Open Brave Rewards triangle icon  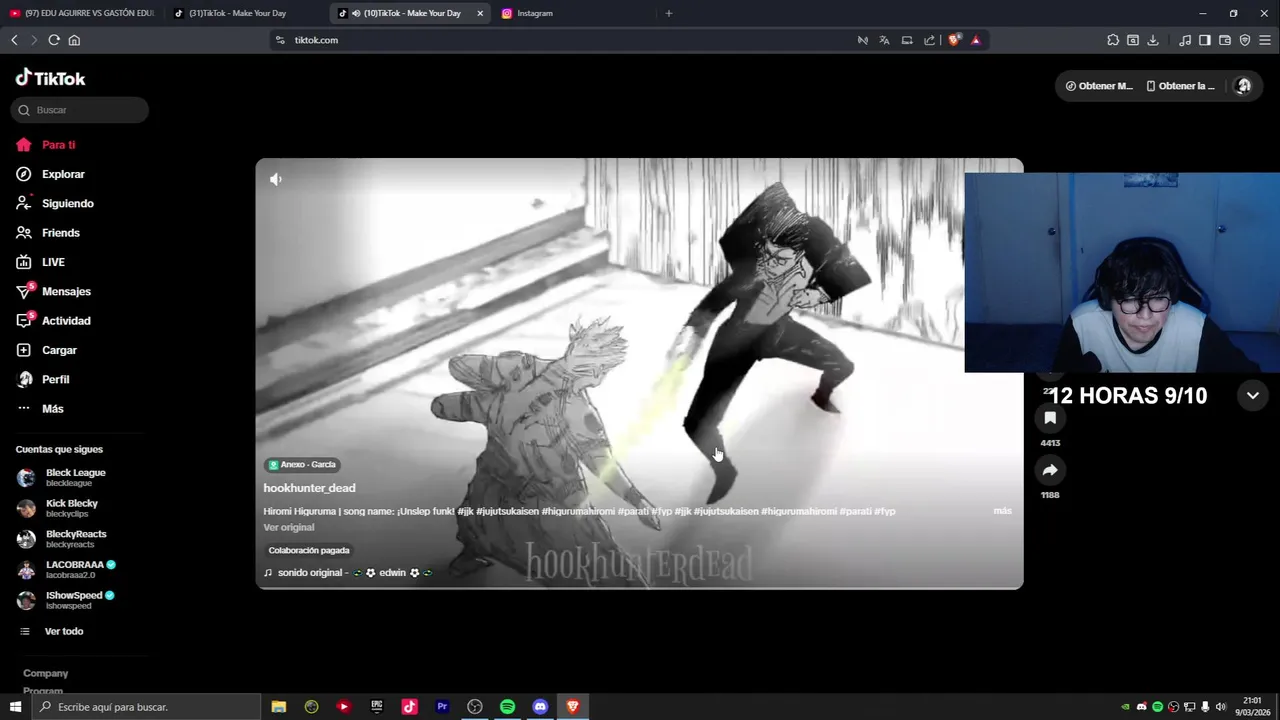click(976, 40)
